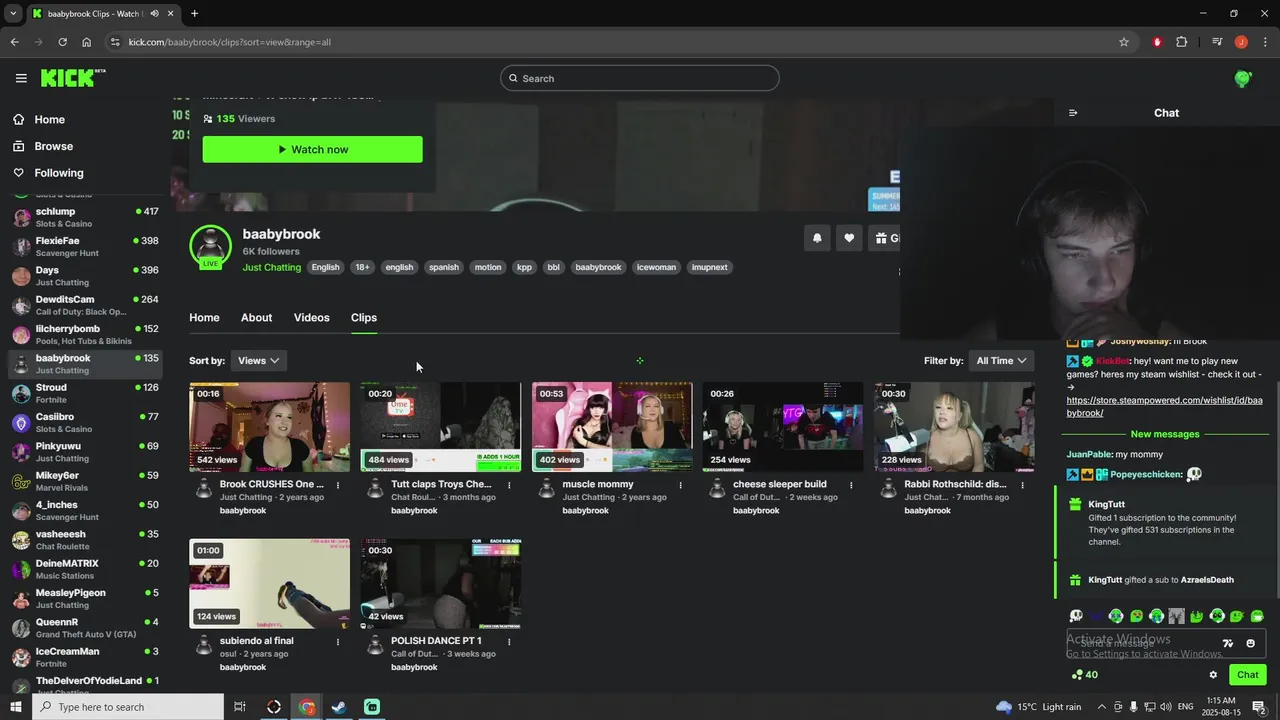Switch to the Home channel tab
Image resolution: width=1280 pixels, height=720 pixels.
click(x=204, y=317)
